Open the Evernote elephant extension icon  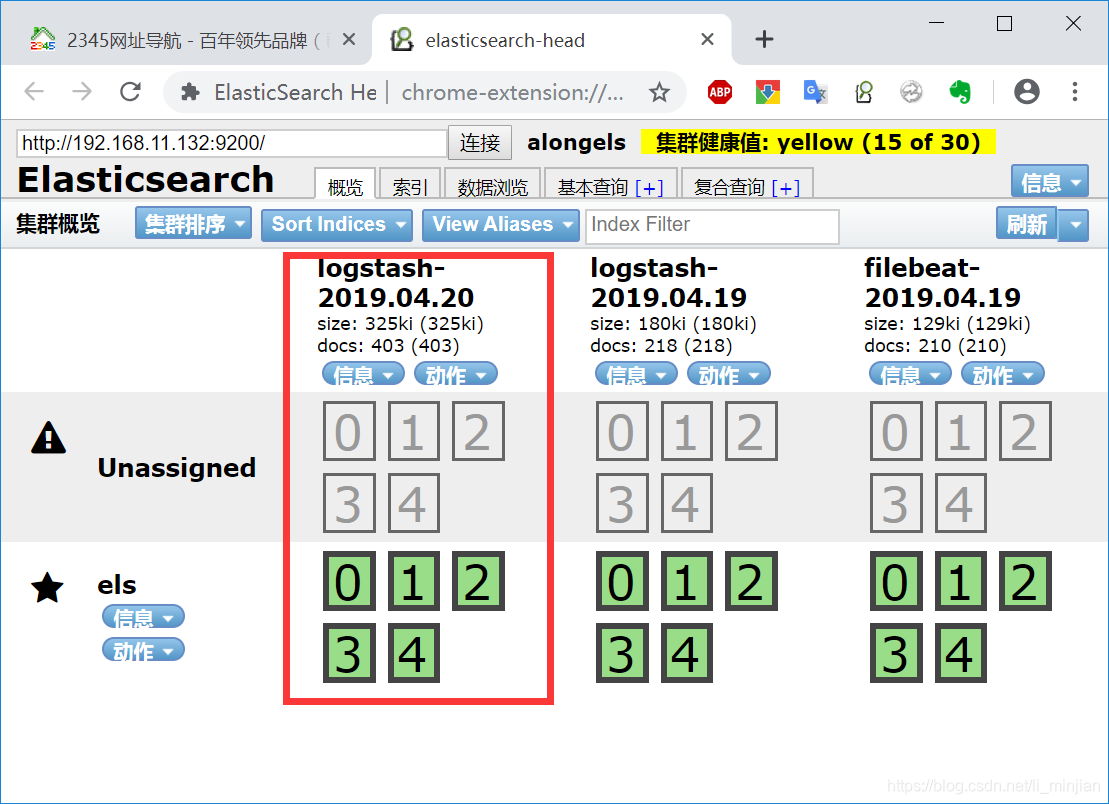[x=960, y=92]
